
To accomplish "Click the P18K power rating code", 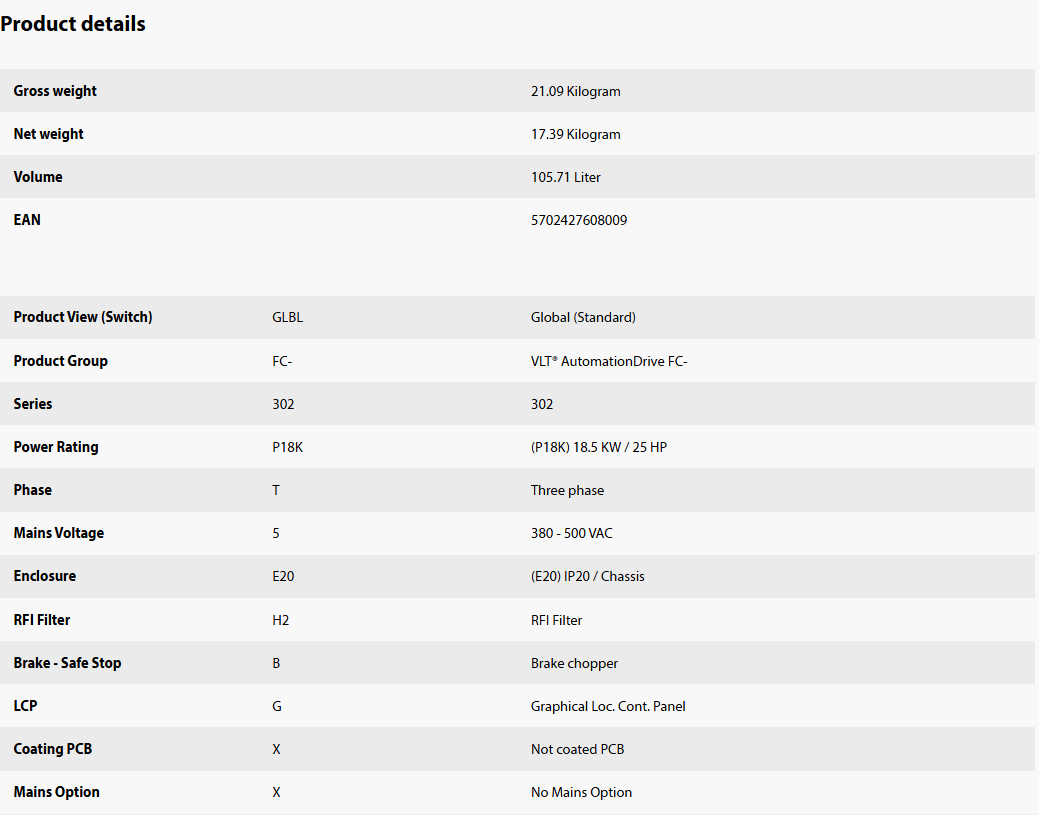I will 287,447.
